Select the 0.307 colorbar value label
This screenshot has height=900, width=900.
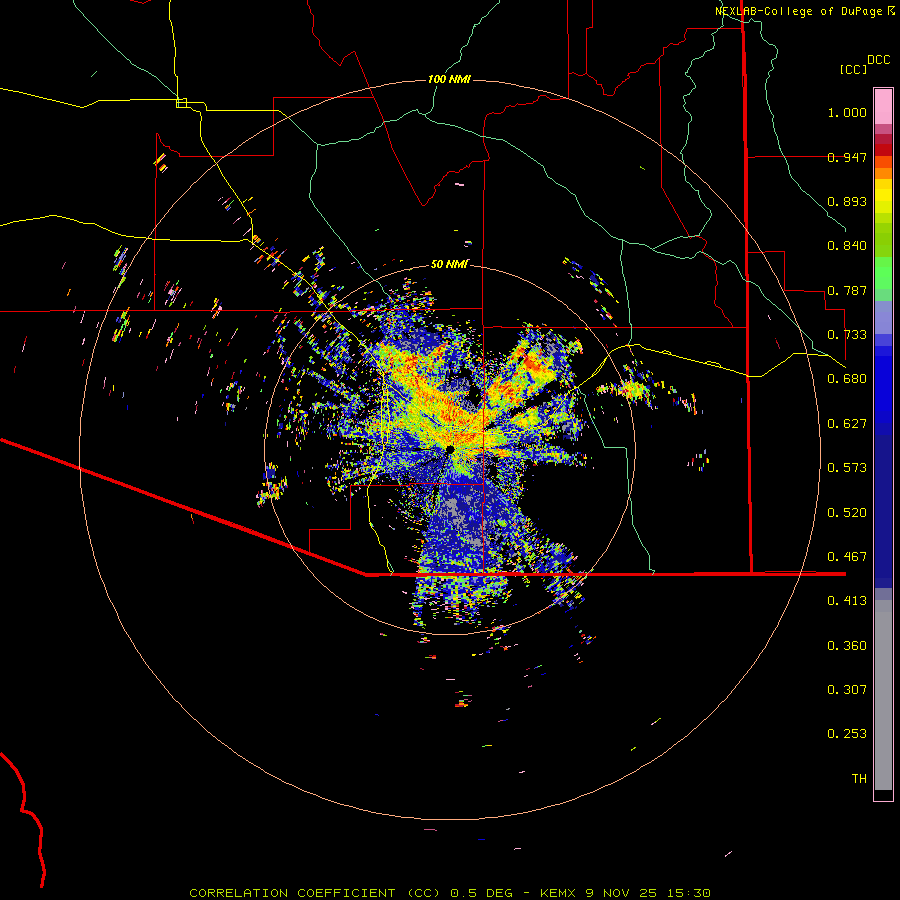click(x=847, y=690)
